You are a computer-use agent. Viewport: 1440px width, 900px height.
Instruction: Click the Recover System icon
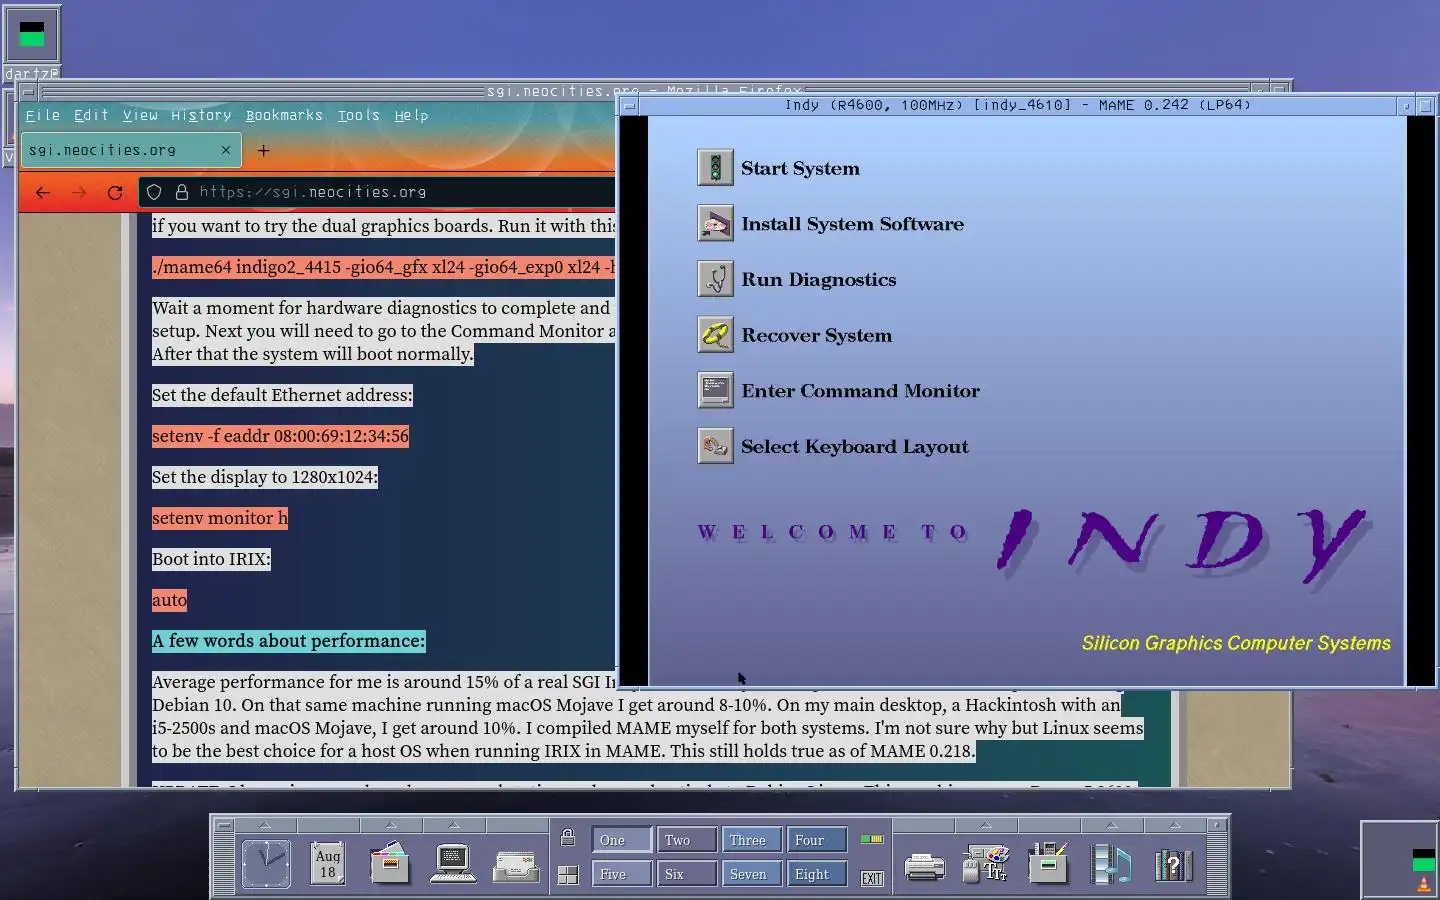715,335
